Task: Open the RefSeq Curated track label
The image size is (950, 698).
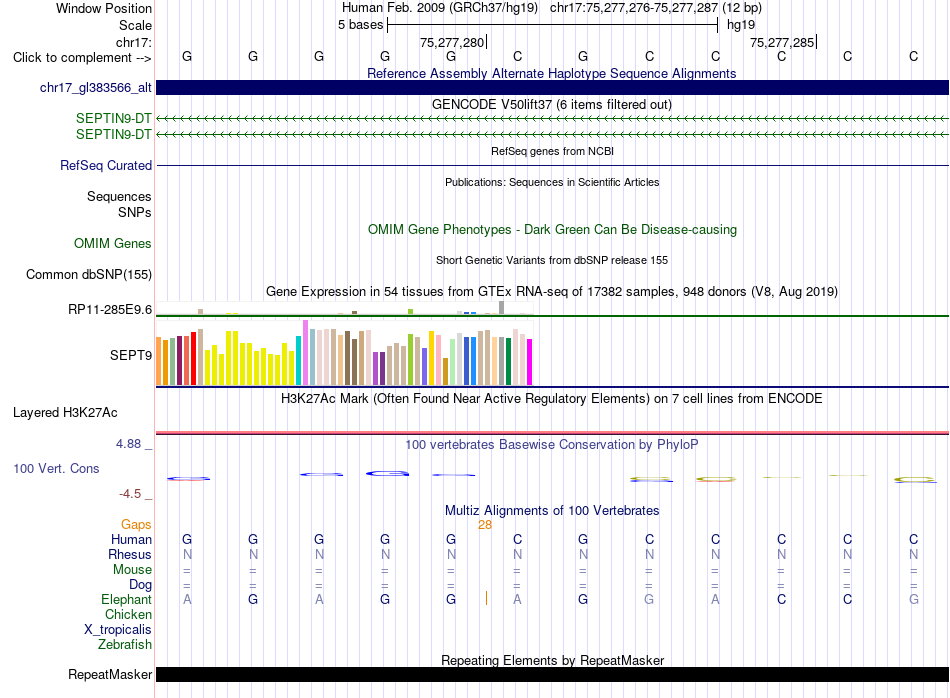Action: (x=106, y=165)
